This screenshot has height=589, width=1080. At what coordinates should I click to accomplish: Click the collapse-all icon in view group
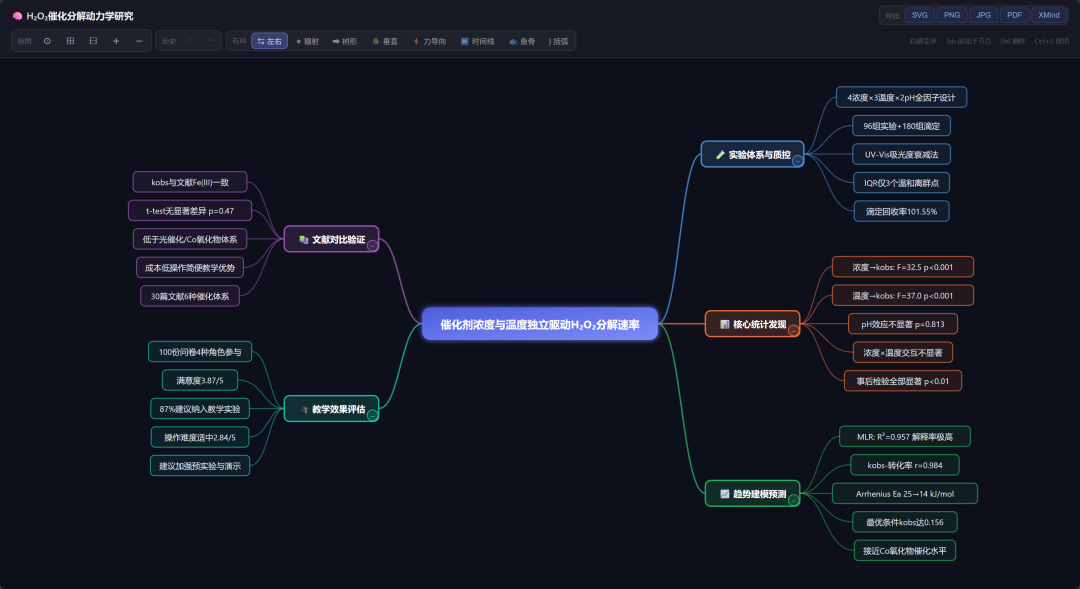(x=93, y=41)
